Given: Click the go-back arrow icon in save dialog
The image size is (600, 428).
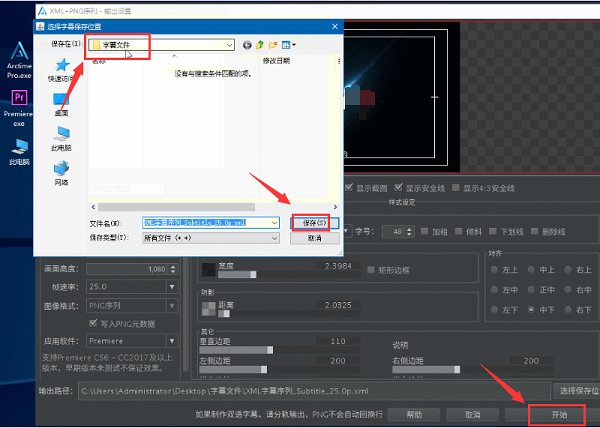Looking at the screenshot, I should (x=246, y=45).
